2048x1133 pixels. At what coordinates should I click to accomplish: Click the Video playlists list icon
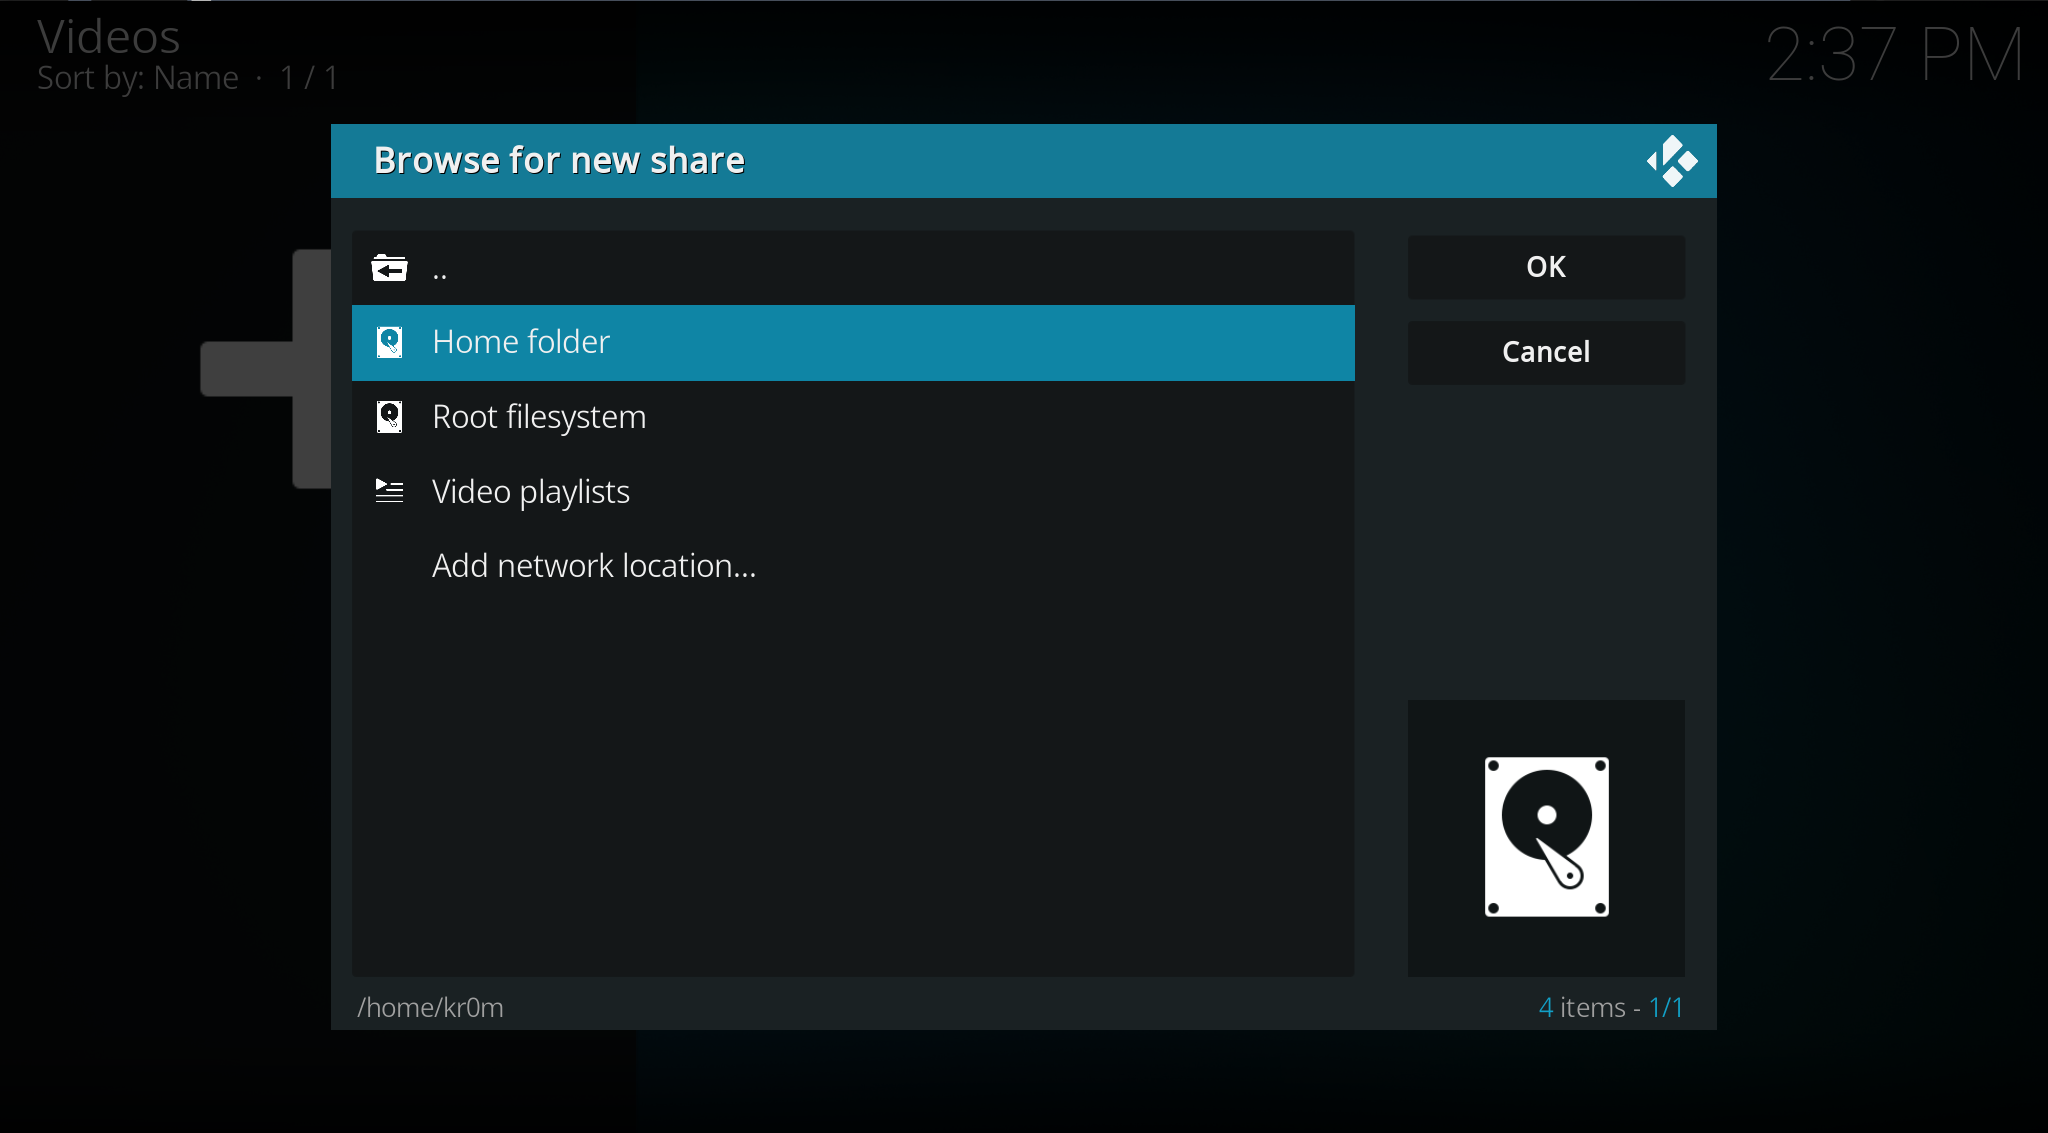click(x=389, y=491)
